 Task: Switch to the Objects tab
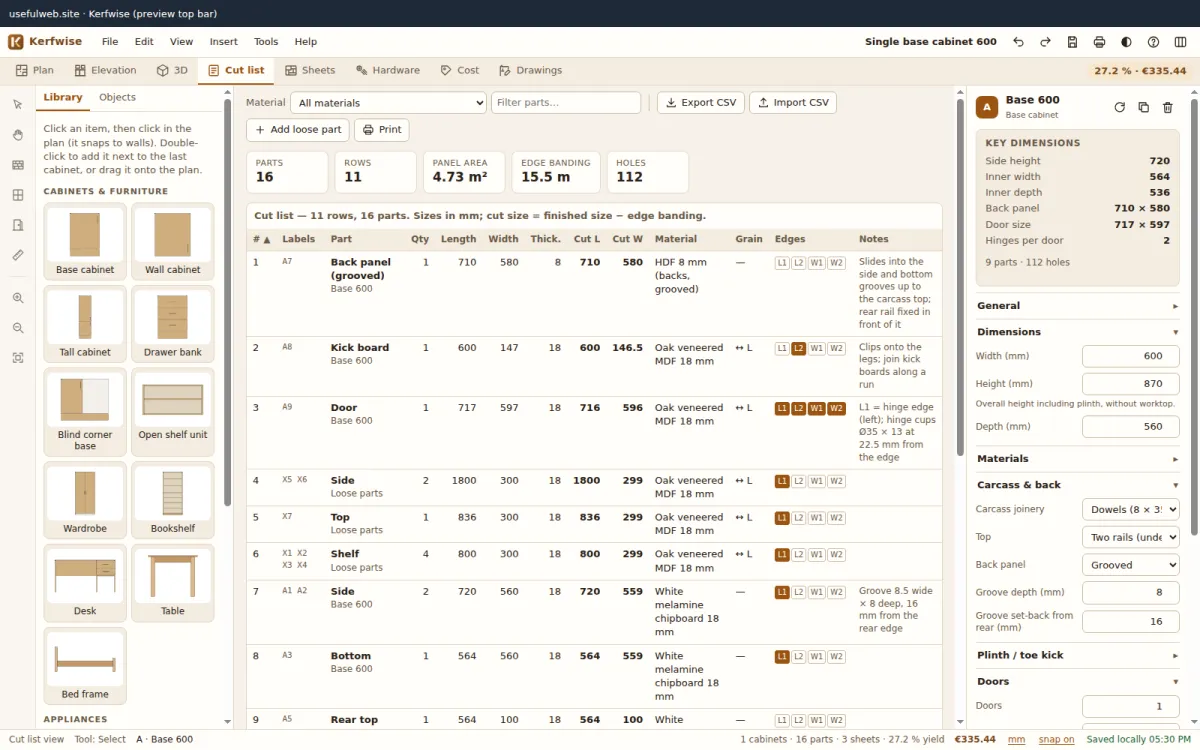pyautogui.click(x=117, y=98)
